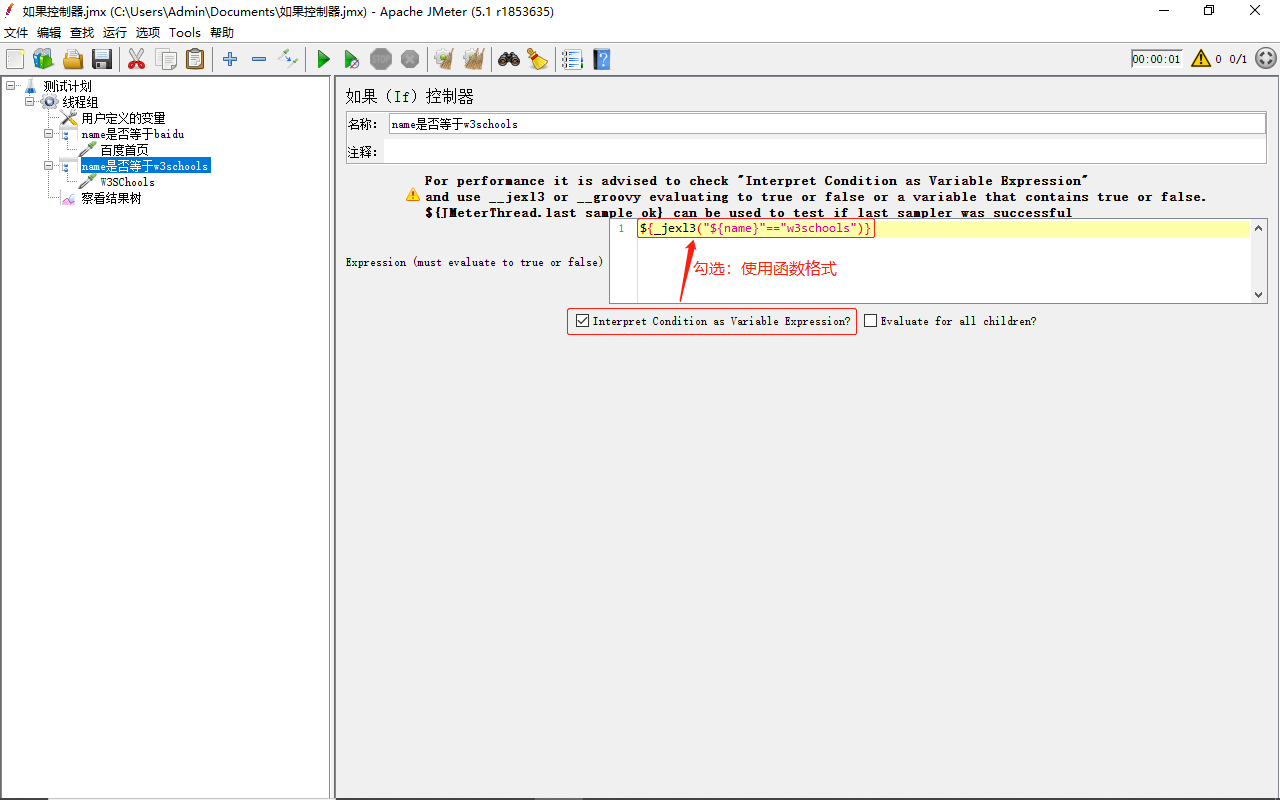This screenshot has height=800, width=1280.
Task: Open Help via blue question mark icon
Action: click(x=601, y=59)
